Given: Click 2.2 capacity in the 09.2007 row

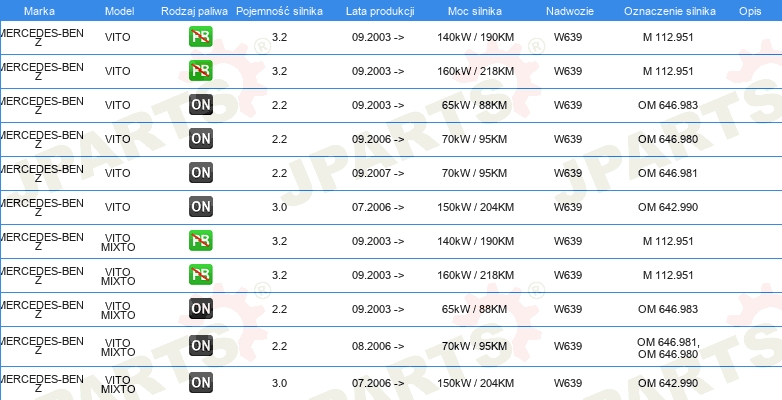Looking at the screenshot, I should click(279, 173).
